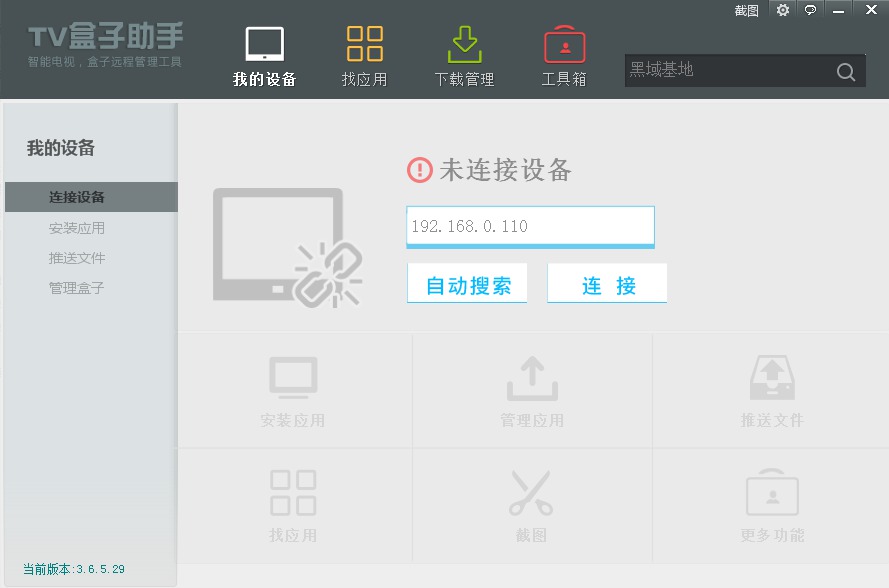Switch to the 找应用 tab
This screenshot has height=588, width=889.
[365, 57]
